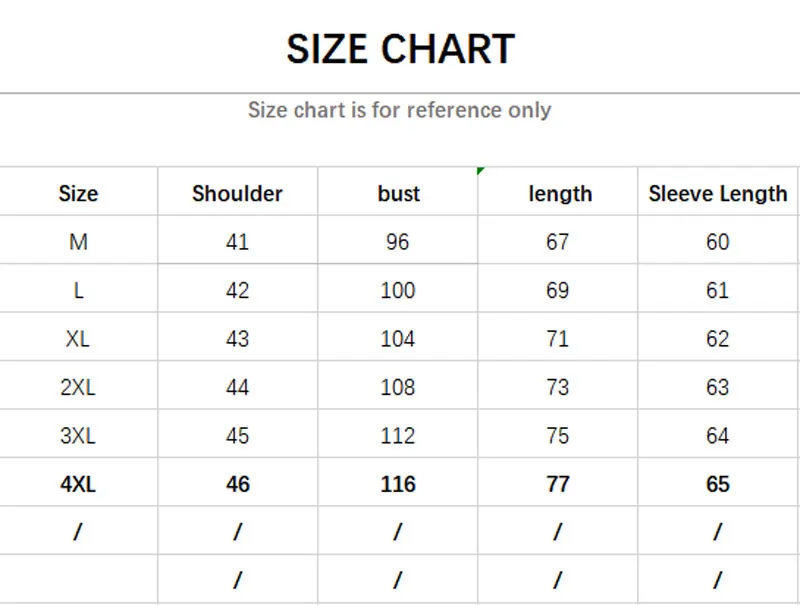
Task: Click the bust column header
Action: [x=398, y=194]
